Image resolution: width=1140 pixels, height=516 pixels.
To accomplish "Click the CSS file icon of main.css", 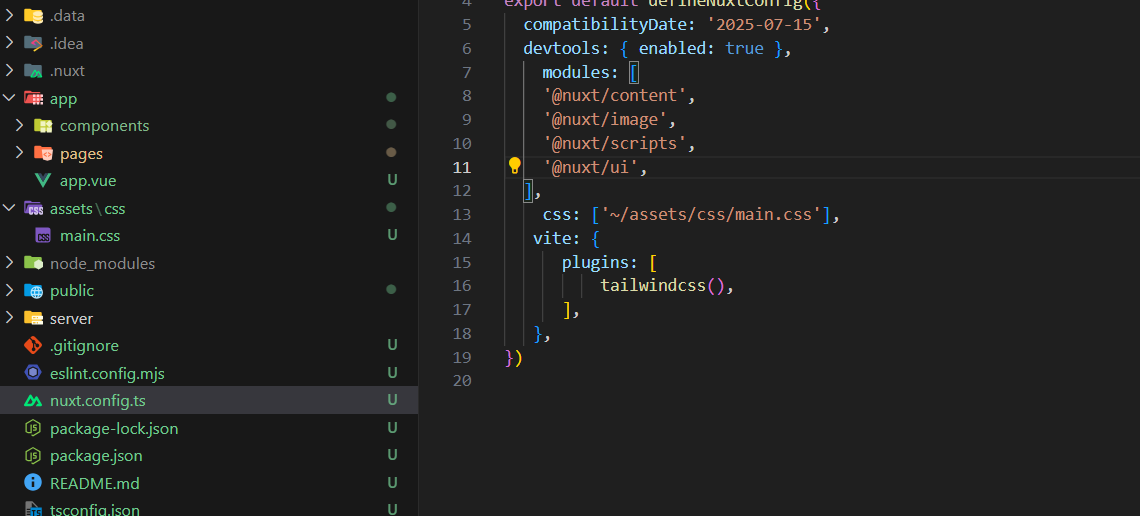I will pyautogui.click(x=44, y=236).
